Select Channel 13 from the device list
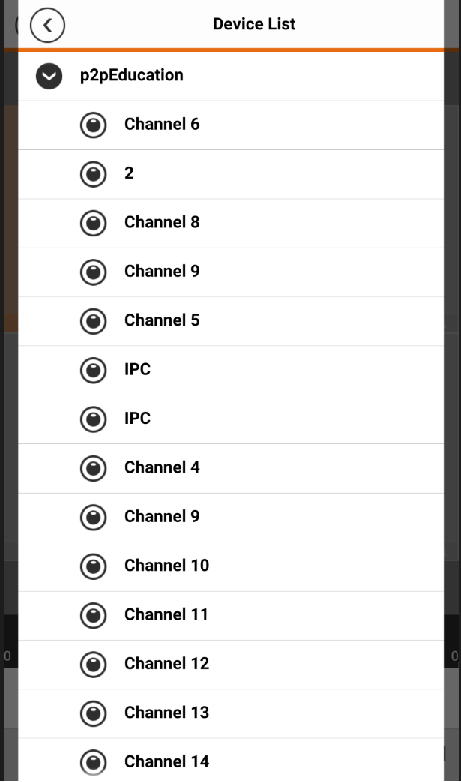Viewport: 461px width, 782px height. (x=231, y=713)
